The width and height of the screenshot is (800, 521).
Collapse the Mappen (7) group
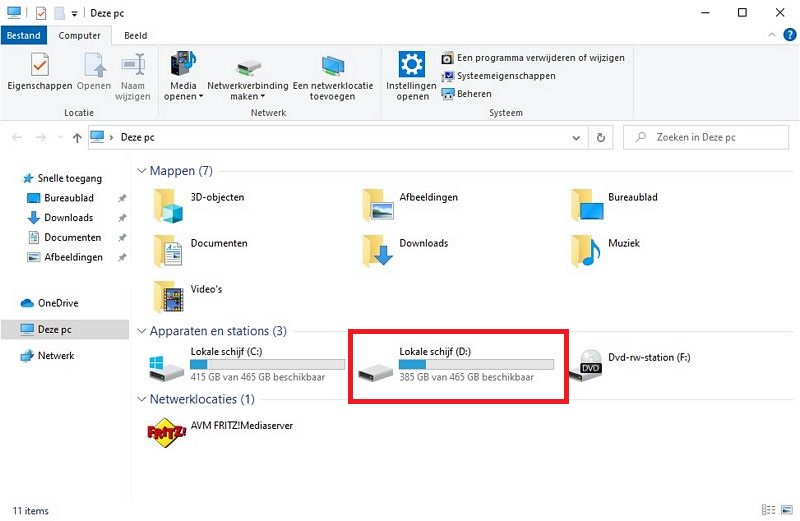click(x=141, y=170)
